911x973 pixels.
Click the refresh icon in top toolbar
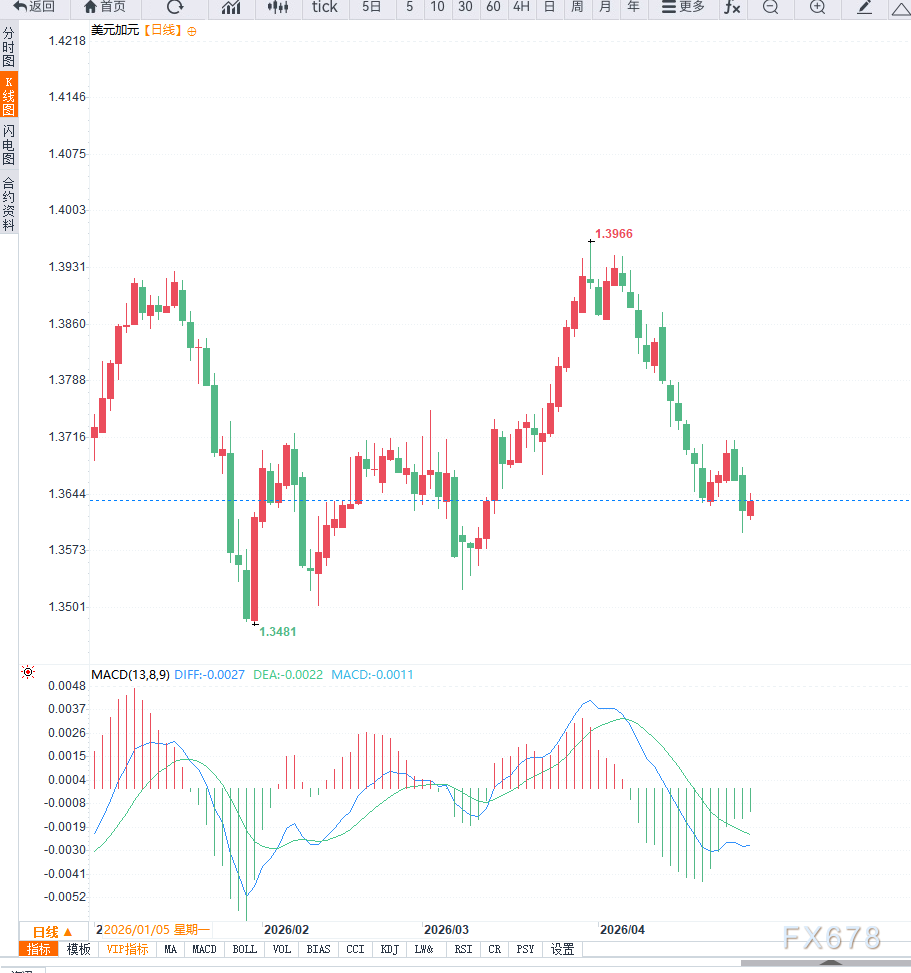point(175,7)
